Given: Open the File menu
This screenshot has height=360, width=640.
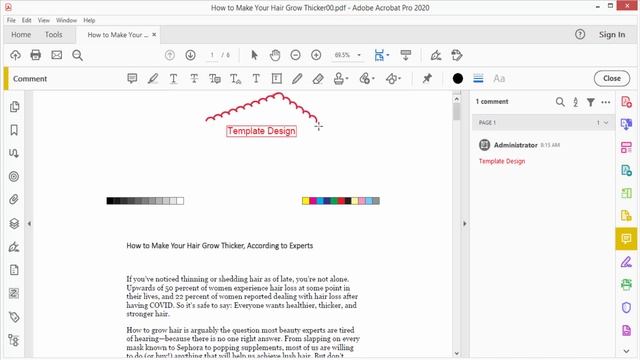Looking at the screenshot, I should pyautogui.click(x=11, y=20).
